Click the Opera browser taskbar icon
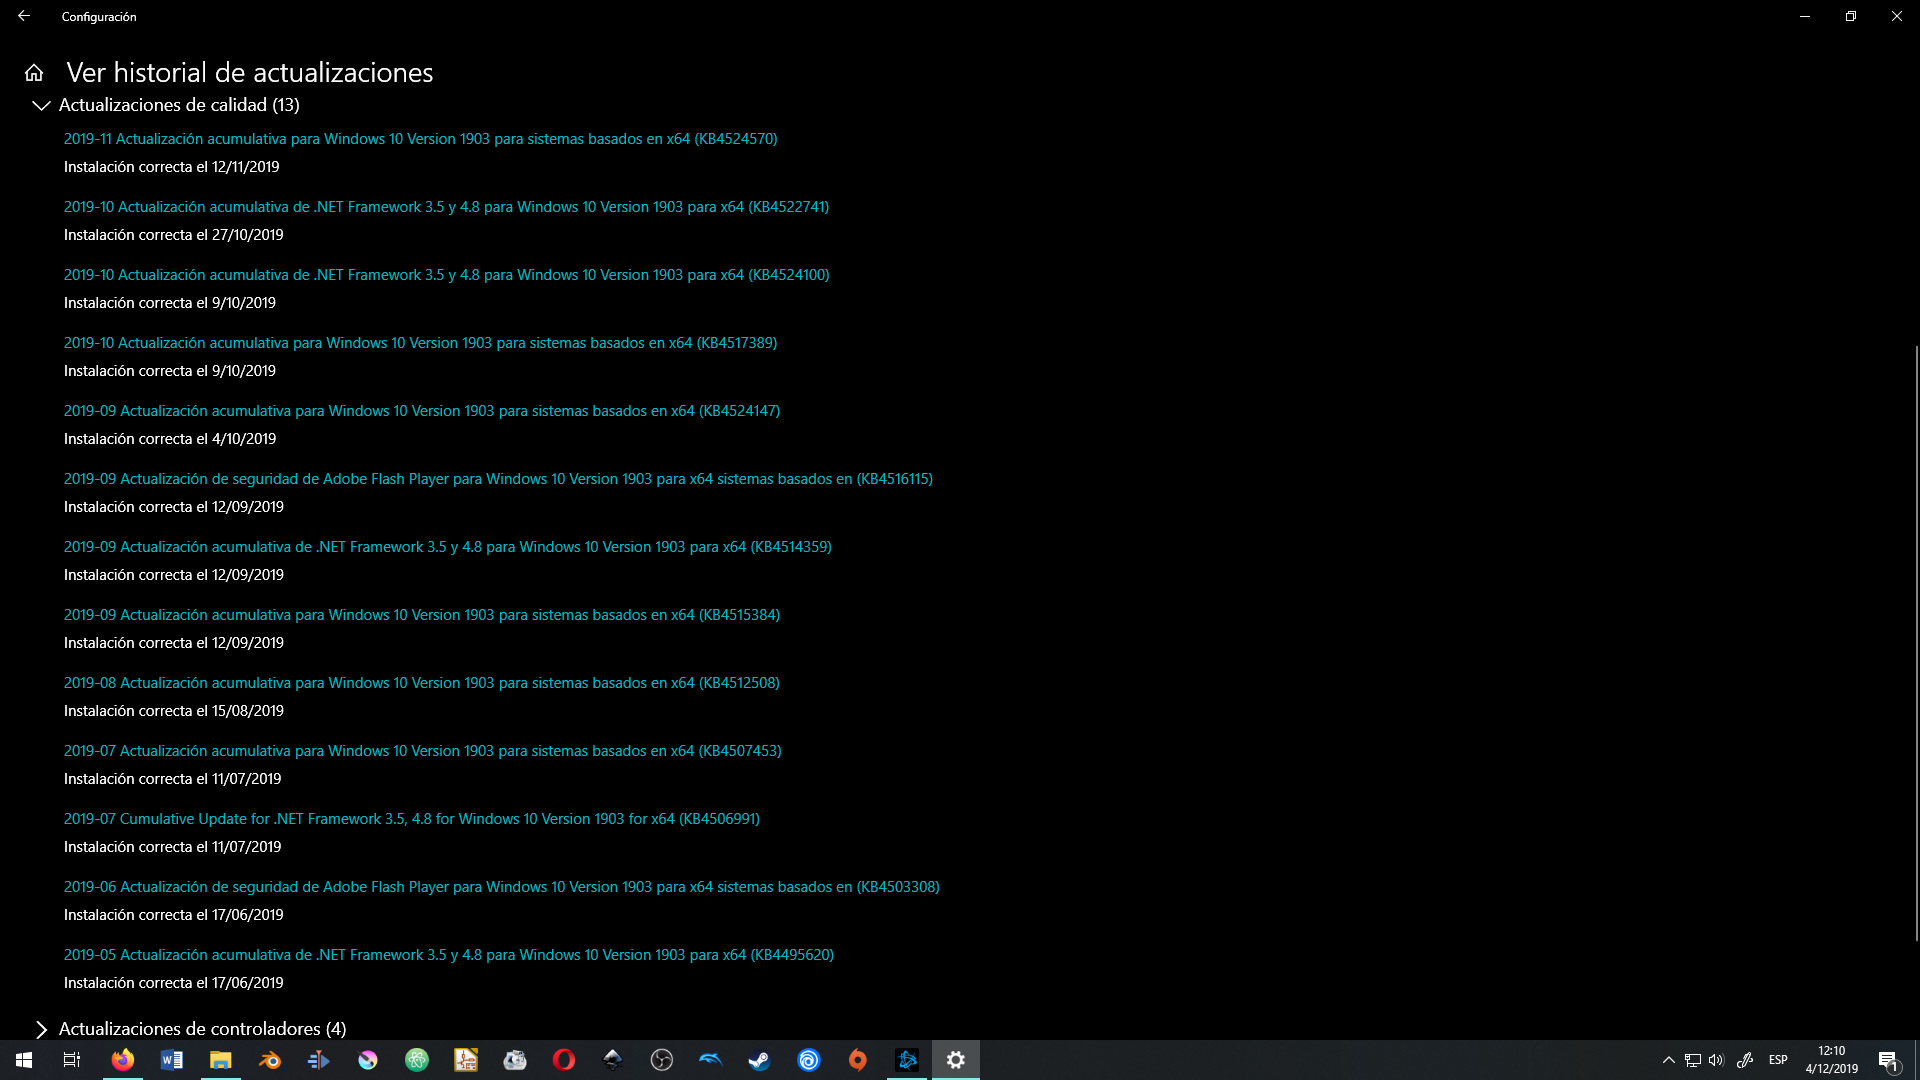Screen dimensions: 1920x1080 pyautogui.click(x=564, y=1060)
